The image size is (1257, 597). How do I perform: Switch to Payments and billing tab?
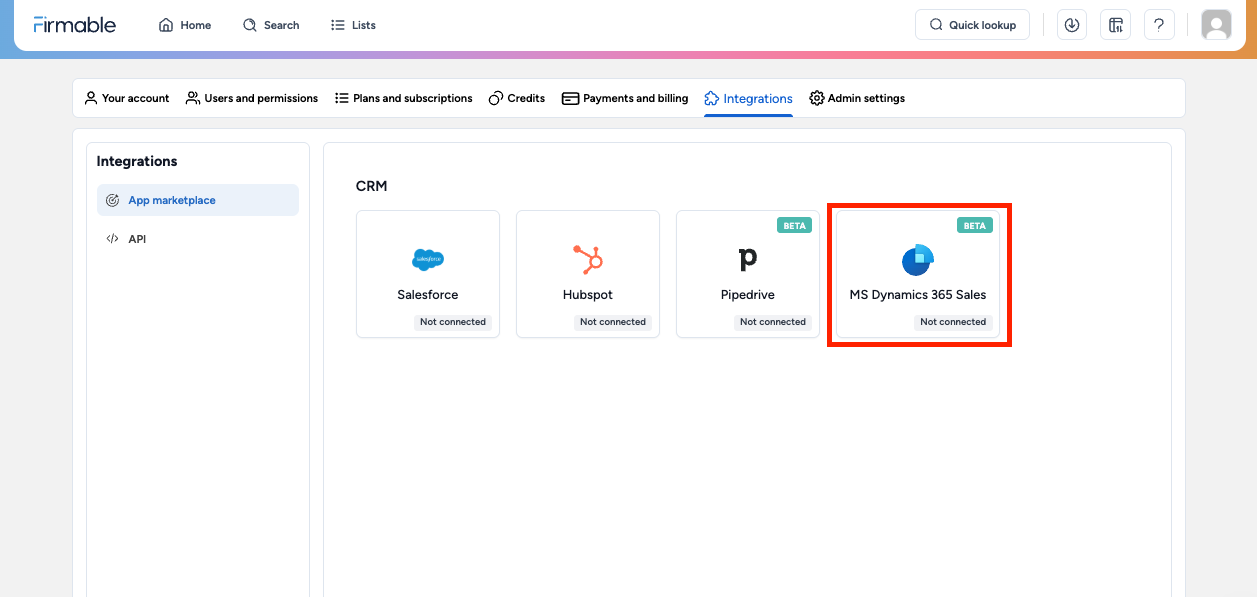pos(625,98)
